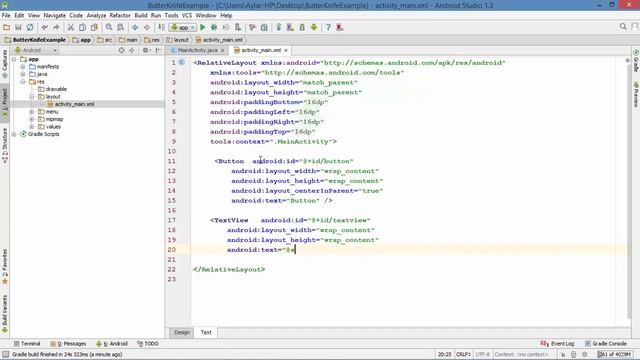Open the app run configuration dropdown
This screenshot has width=640, height=360.
coord(183,27)
